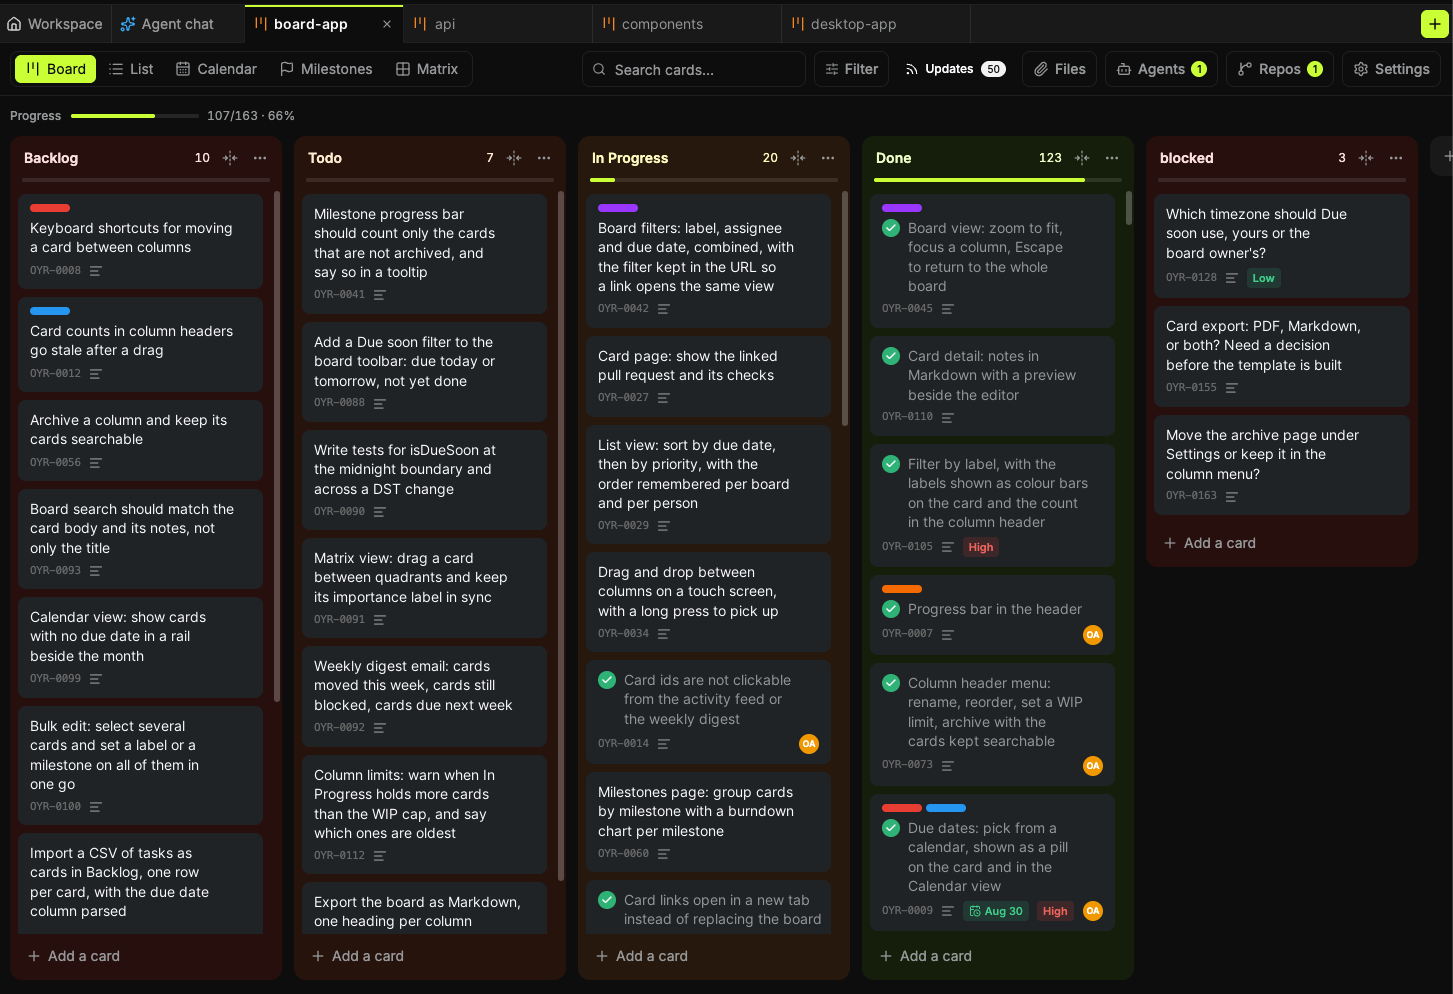Click the In Progress column scrollbar
The image size is (1453, 994).
(x=845, y=309)
